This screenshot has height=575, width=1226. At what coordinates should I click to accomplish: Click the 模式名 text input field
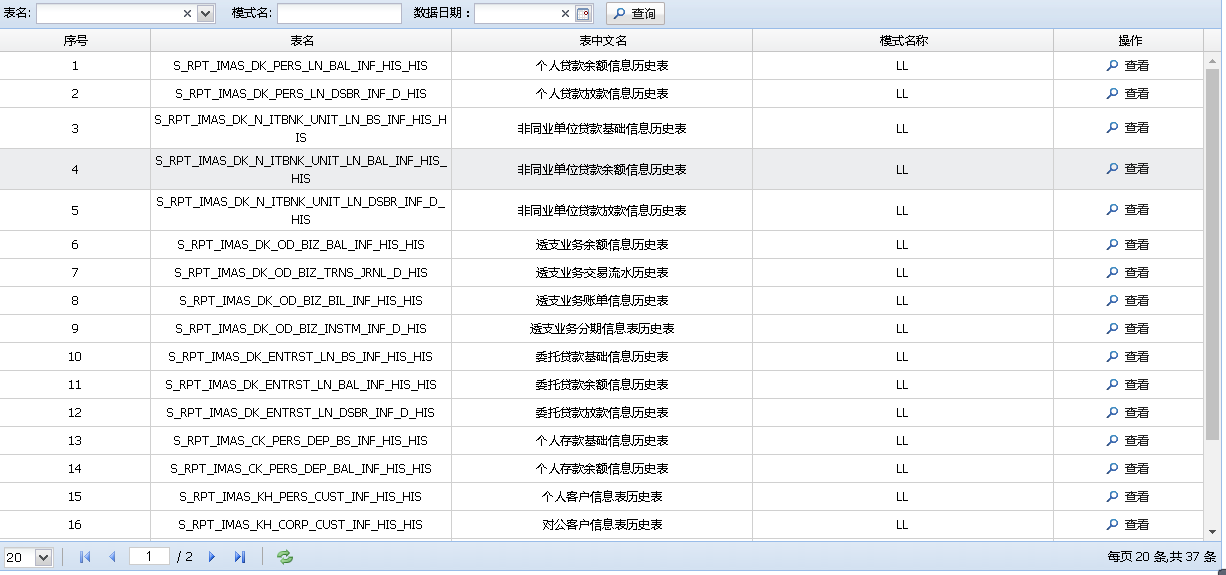(x=339, y=14)
